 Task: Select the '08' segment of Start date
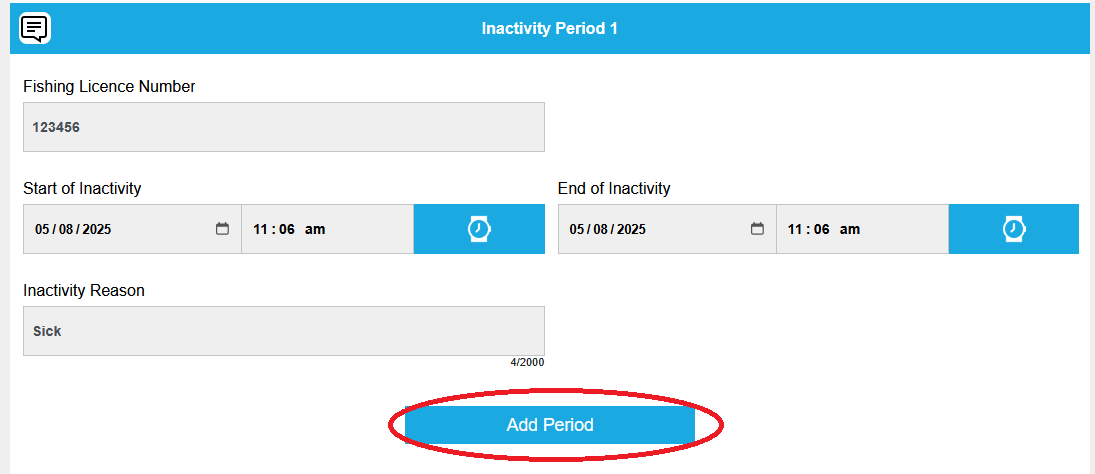point(65,229)
